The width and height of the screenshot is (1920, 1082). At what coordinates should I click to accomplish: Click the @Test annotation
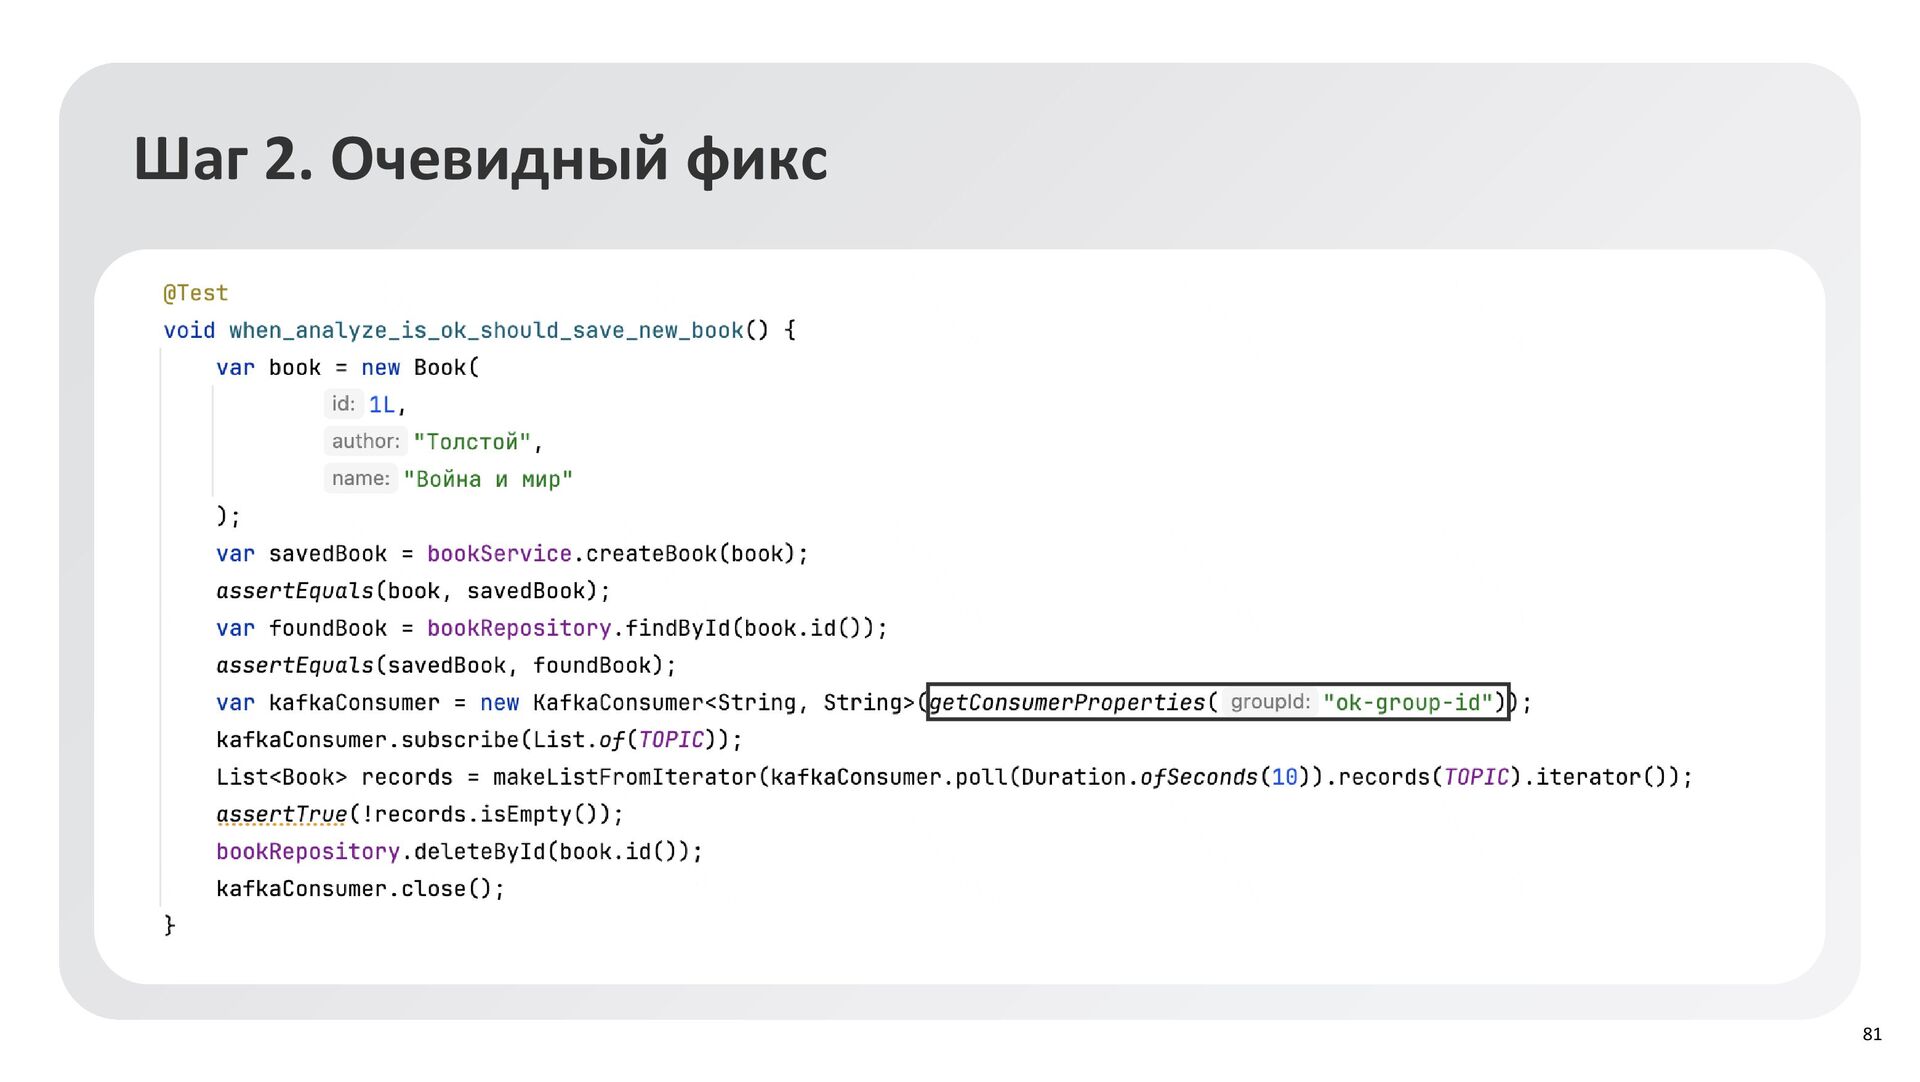(196, 293)
